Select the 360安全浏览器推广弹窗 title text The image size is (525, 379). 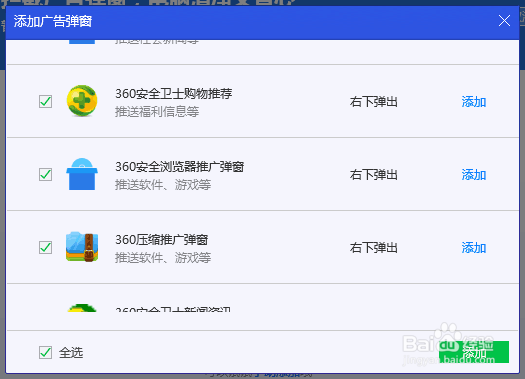pyautogui.click(x=179, y=167)
